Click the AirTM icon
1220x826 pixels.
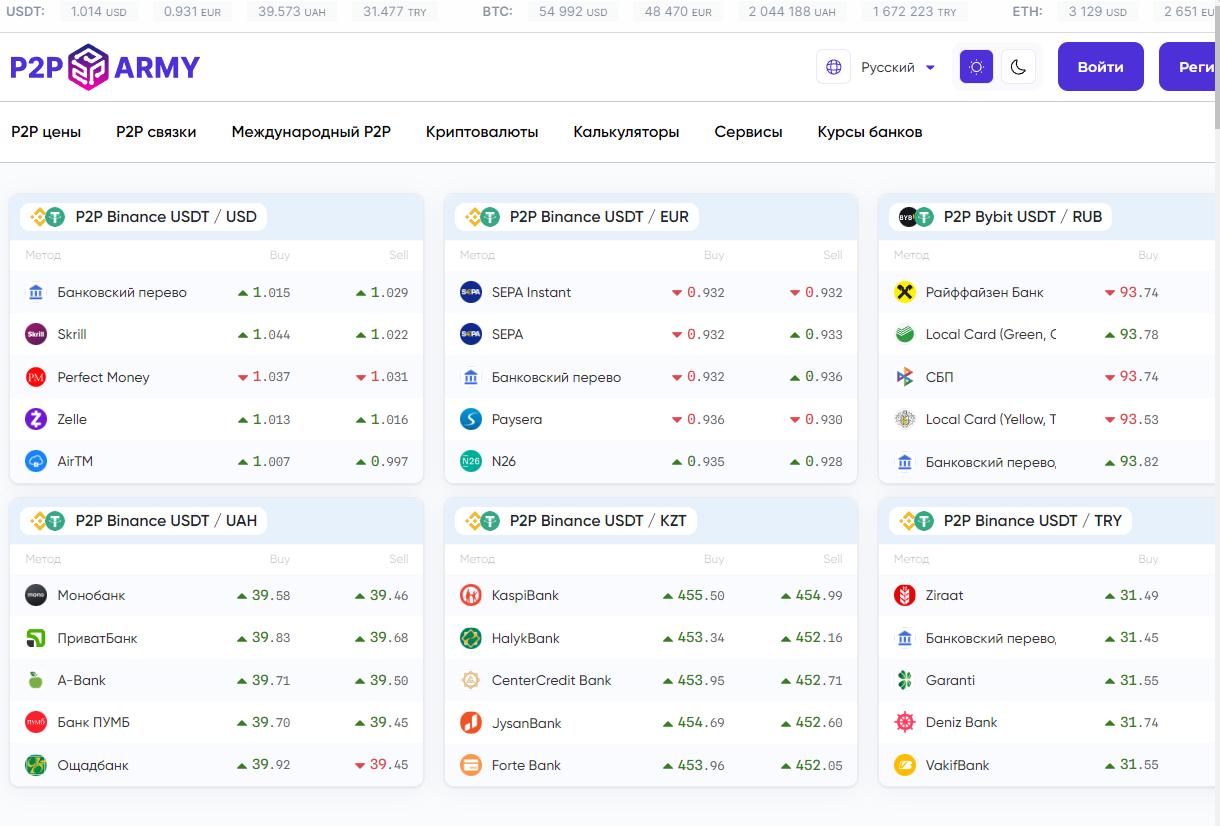coord(36,461)
